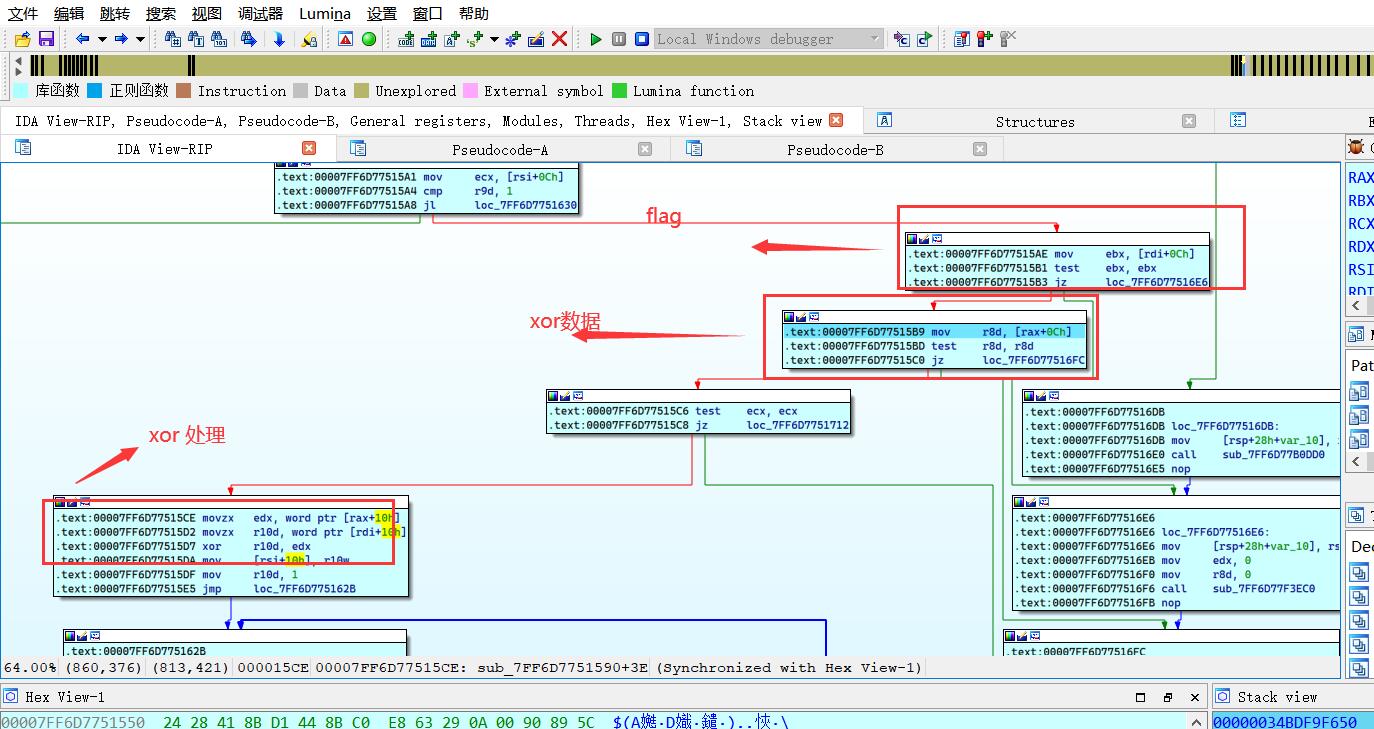Viewport: 1374px width, 729px height.
Task: Open the Lumina menu
Action: tap(325, 13)
